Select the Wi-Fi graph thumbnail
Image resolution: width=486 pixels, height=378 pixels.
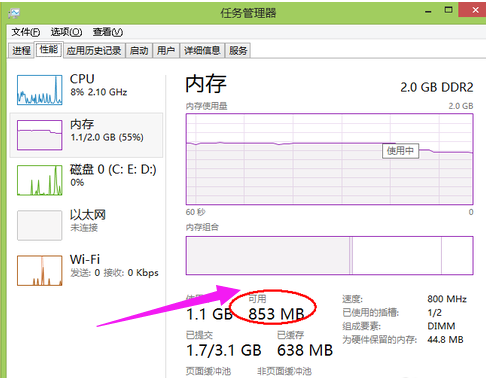point(40,270)
